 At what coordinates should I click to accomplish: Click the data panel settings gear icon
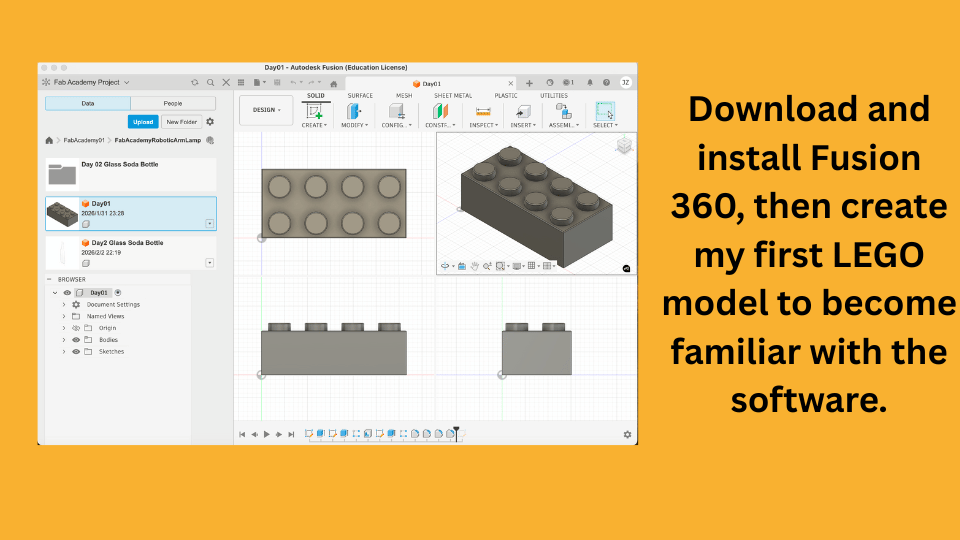point(210,122)
